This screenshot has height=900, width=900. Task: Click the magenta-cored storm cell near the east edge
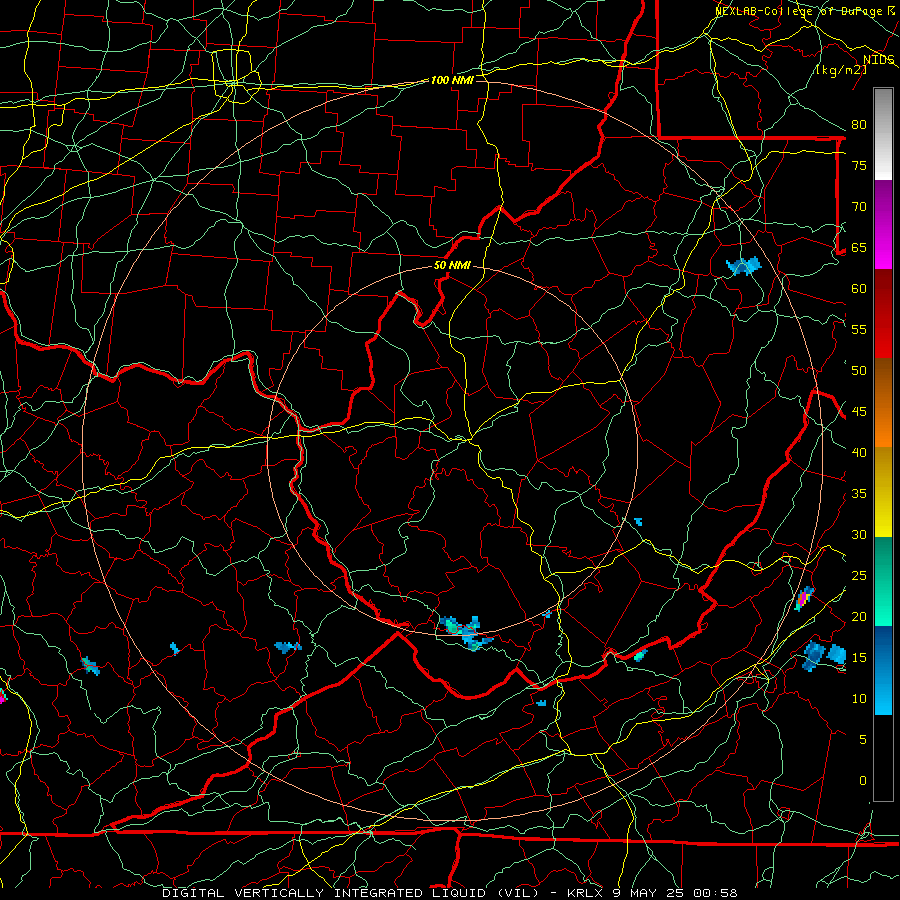point(804,599)
